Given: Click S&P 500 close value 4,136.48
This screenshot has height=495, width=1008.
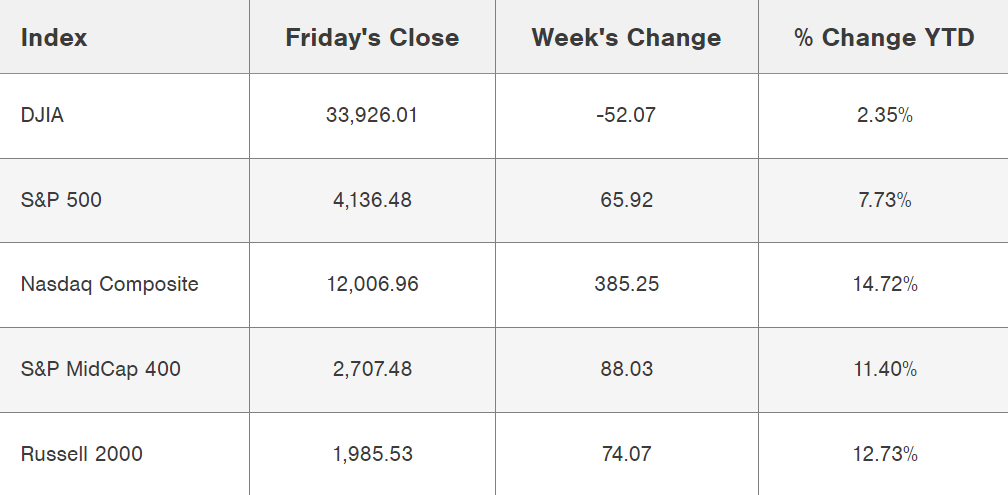Looking at the screenshot, I should 372,200.
